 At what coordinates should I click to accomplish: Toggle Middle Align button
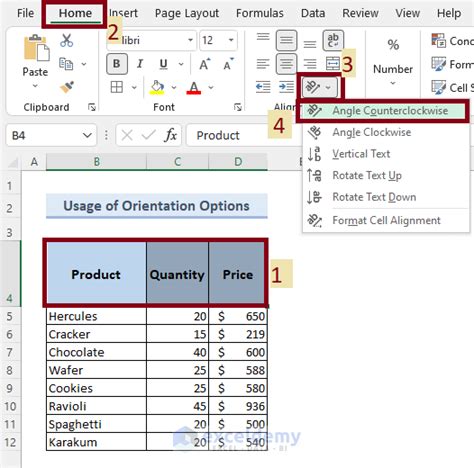coord(286,40)
